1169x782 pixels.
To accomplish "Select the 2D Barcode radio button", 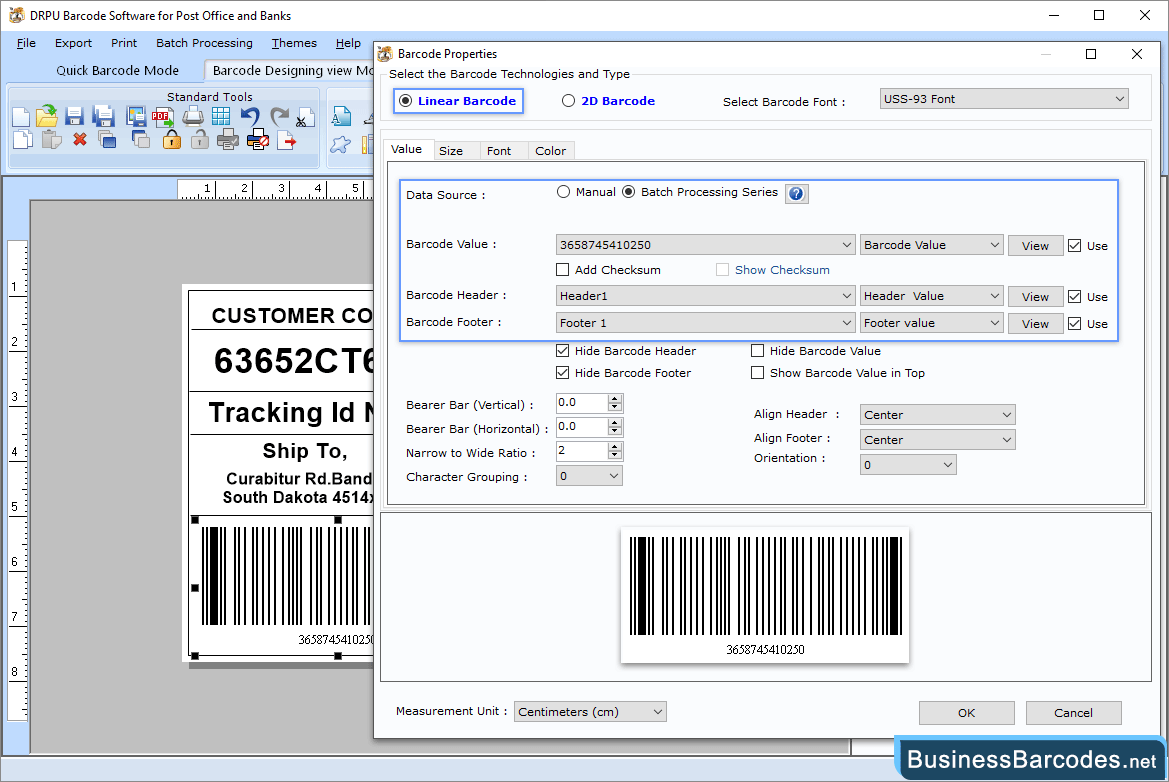I will [568, 101].
